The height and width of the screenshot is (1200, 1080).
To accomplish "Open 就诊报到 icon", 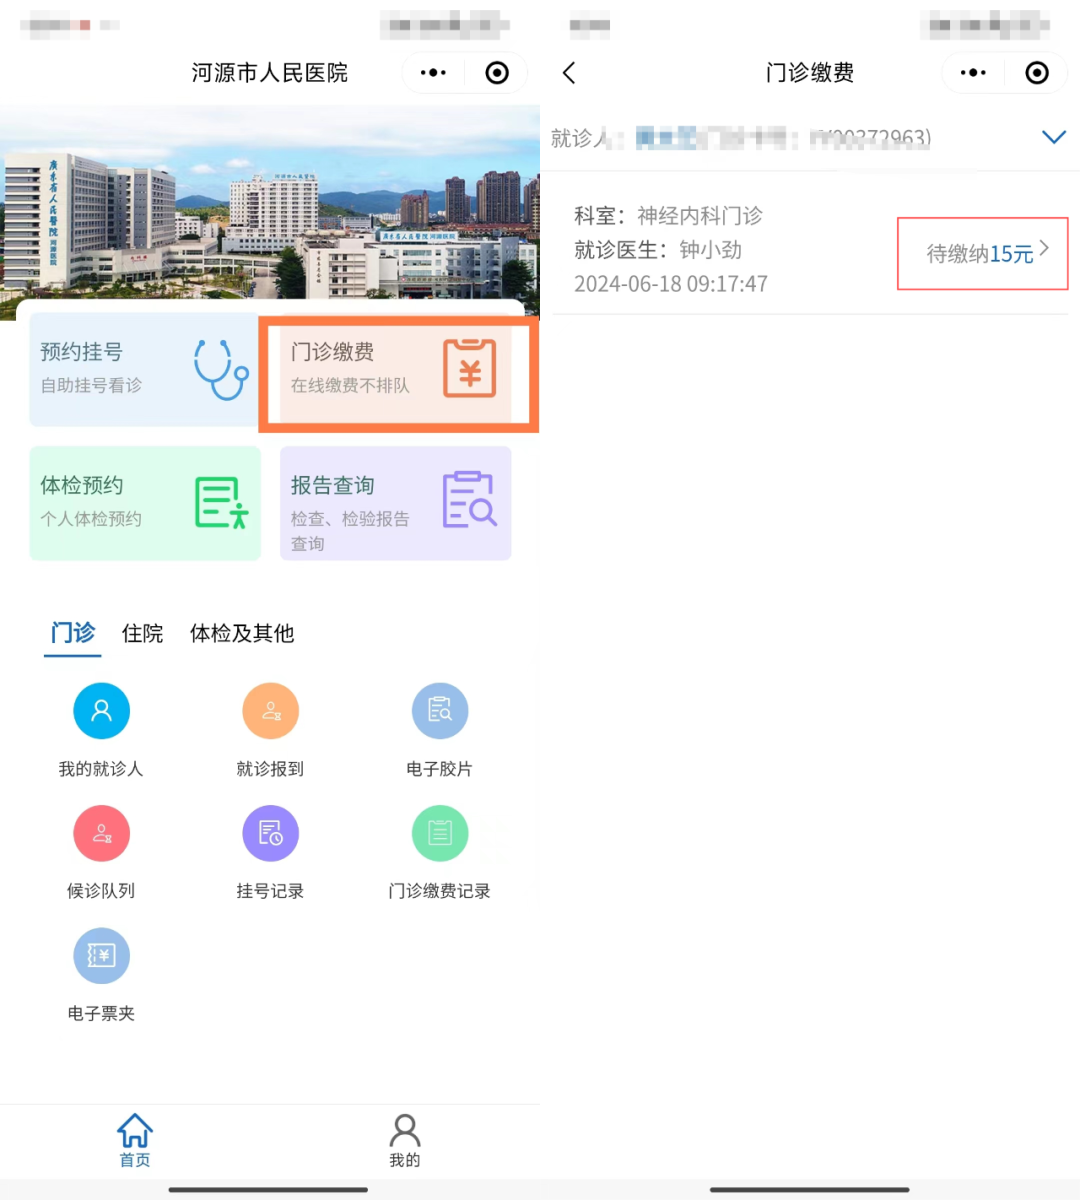I will (x=270, y=711).
